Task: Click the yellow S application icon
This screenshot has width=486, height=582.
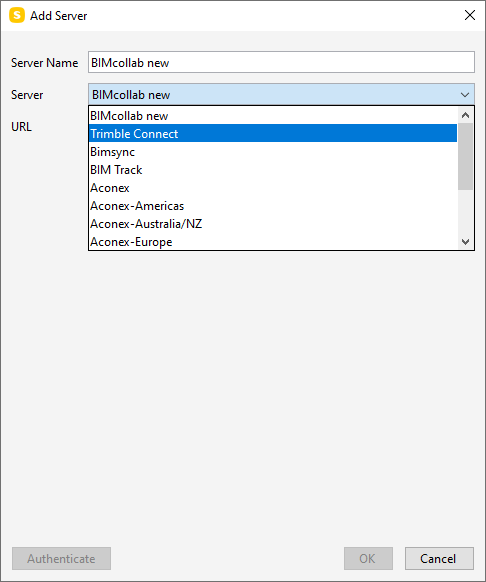Action: click(17, 16)
